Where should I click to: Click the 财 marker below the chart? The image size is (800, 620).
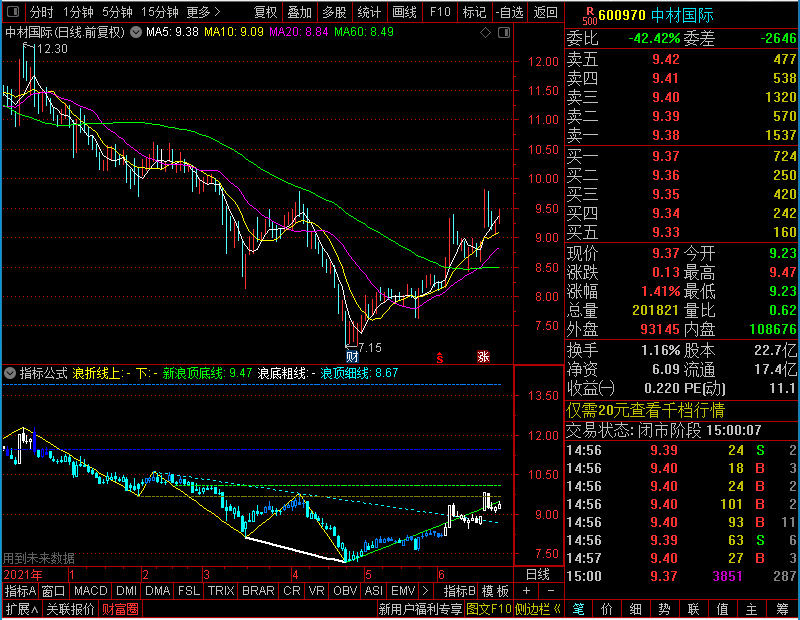point(352,356)
